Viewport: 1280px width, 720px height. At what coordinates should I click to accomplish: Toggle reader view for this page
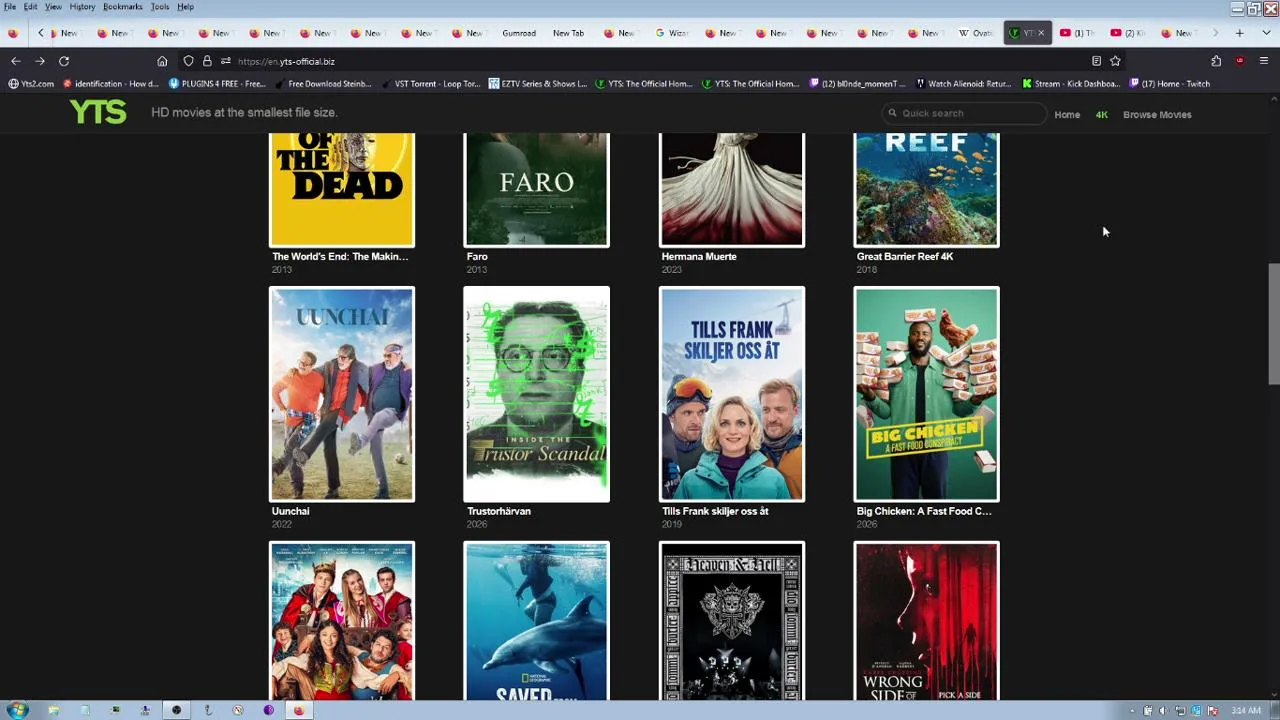[1096, 61]
